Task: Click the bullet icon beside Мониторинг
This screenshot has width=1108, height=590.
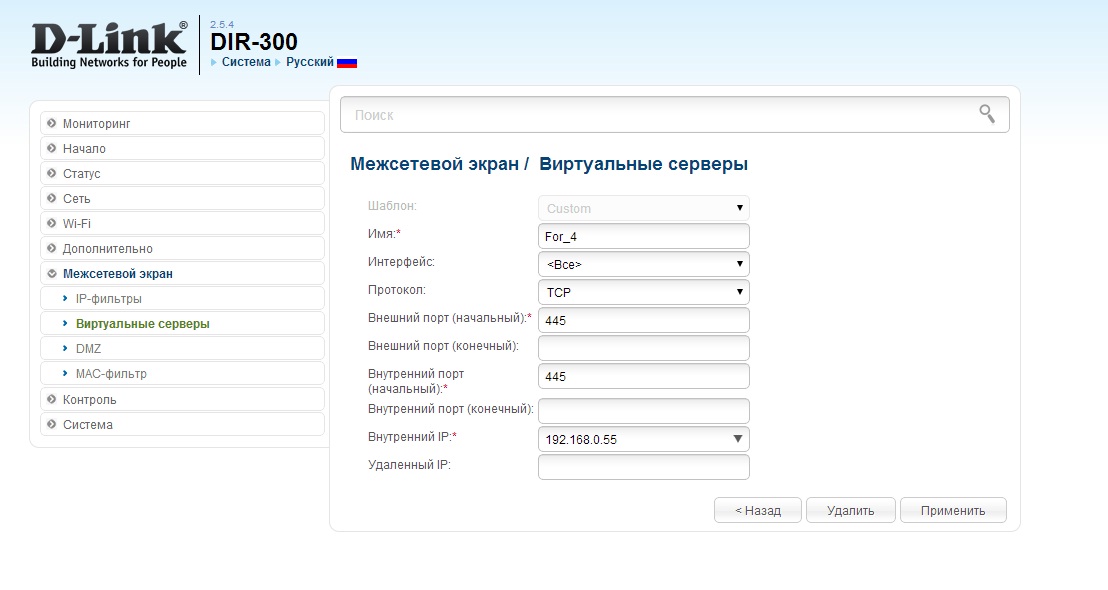Action: (x=52, y=123)
